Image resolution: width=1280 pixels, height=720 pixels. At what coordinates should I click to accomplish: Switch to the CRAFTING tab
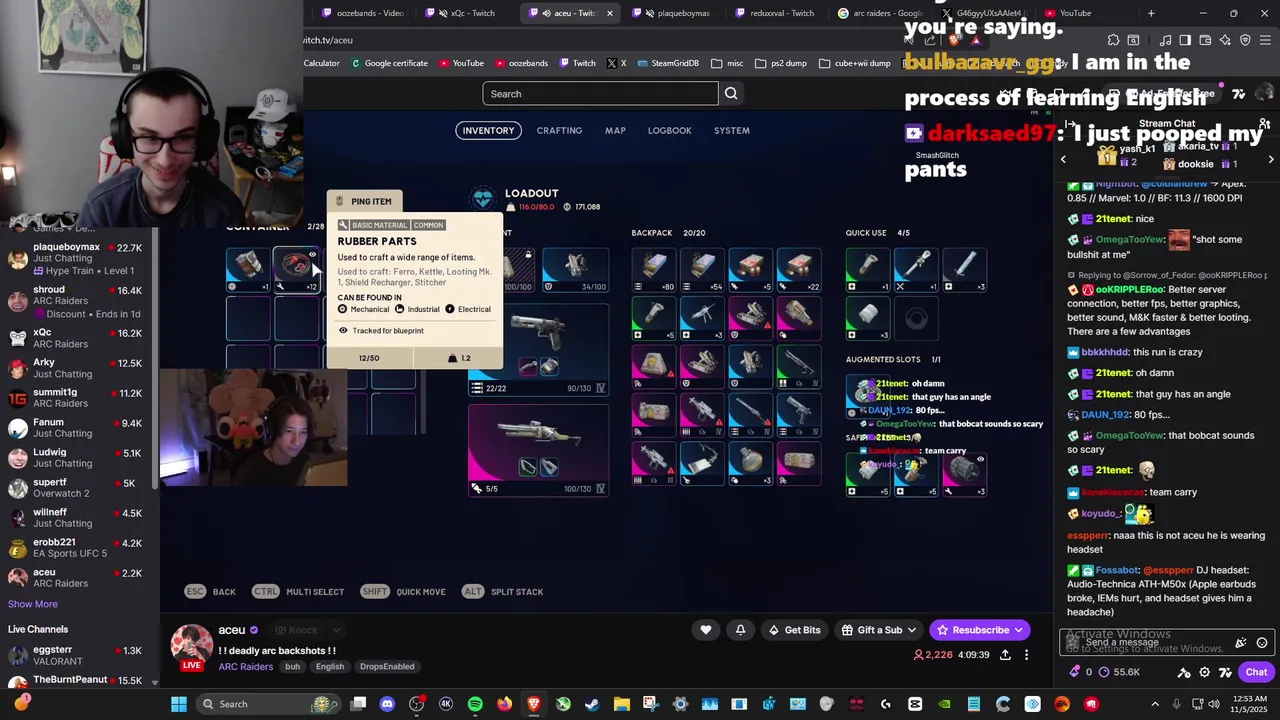click(559, 130)
